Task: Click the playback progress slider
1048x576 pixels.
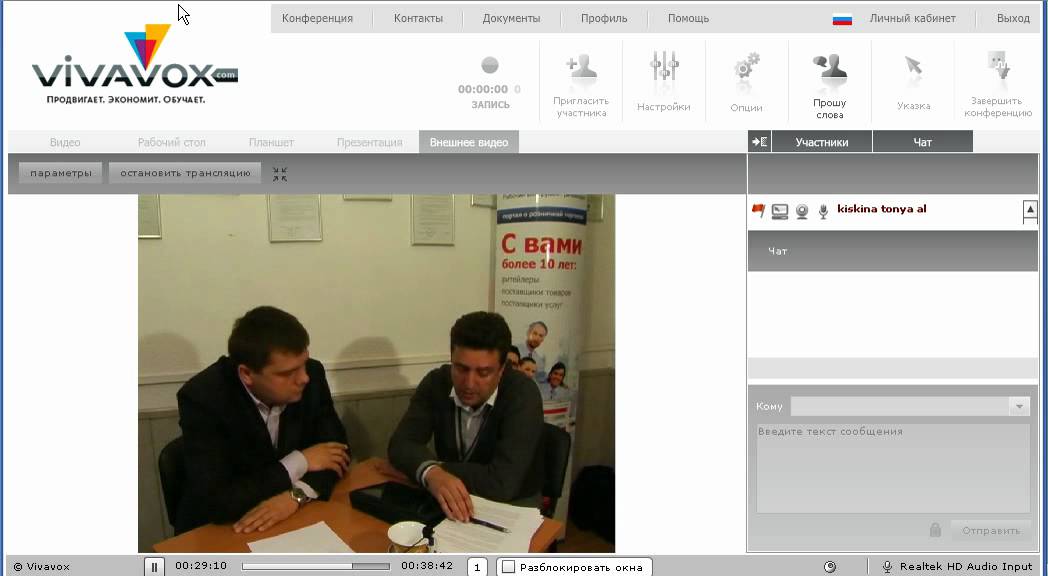Action: click(x=315, y=567)
